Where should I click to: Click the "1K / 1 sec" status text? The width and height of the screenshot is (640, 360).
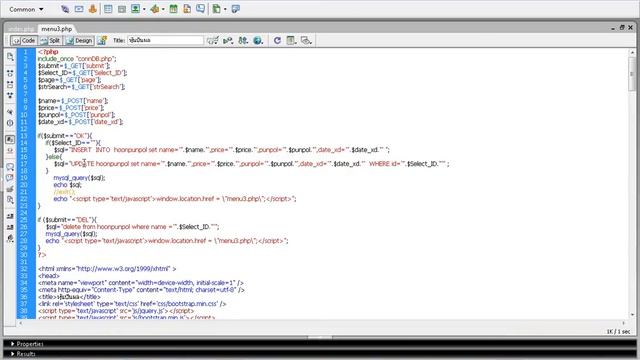[618, 331]
